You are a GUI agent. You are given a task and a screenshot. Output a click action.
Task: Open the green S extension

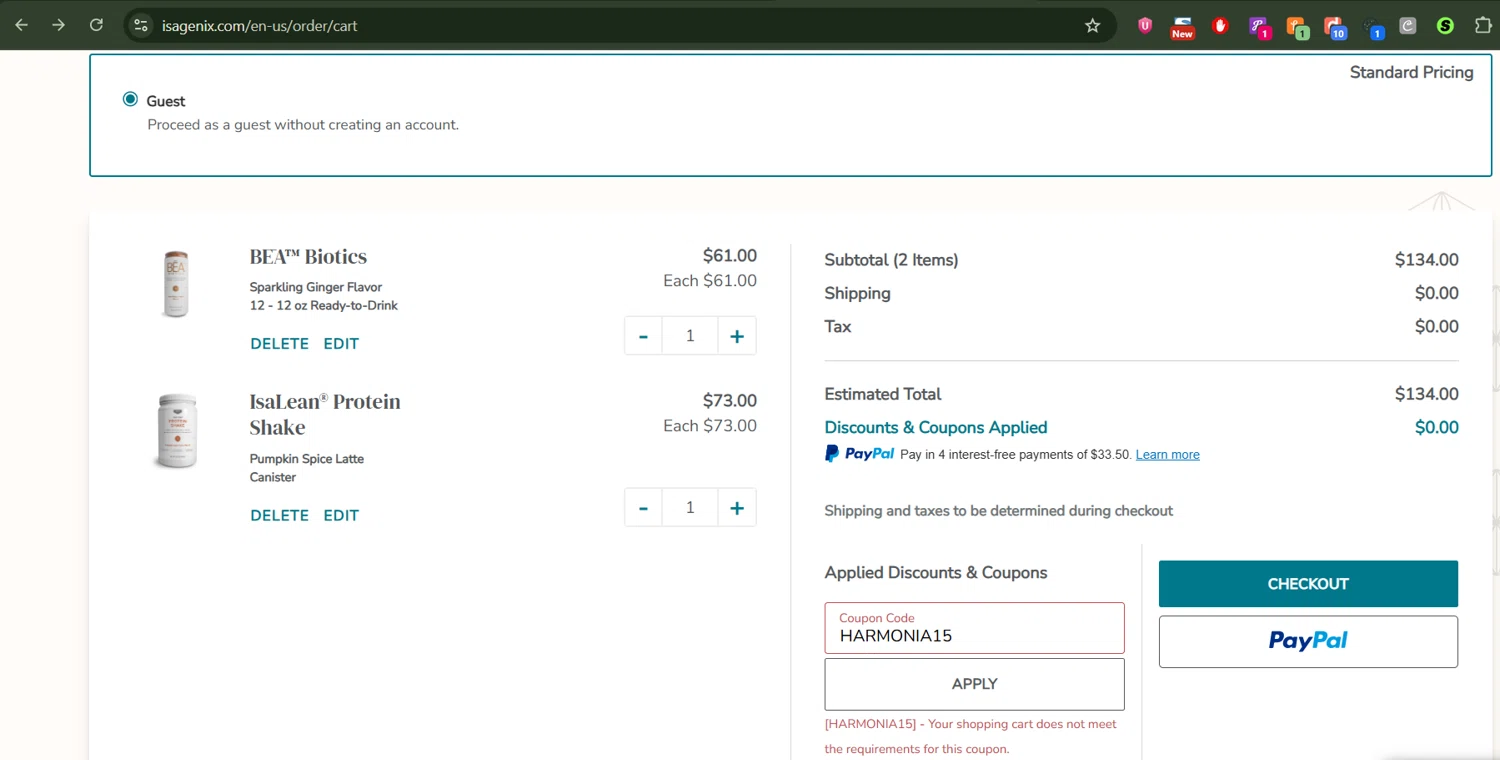pos(1445,26)
